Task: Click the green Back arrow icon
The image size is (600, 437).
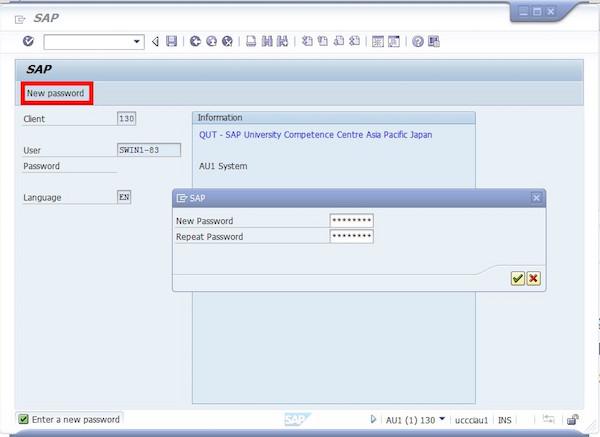Action: point(195,41)
